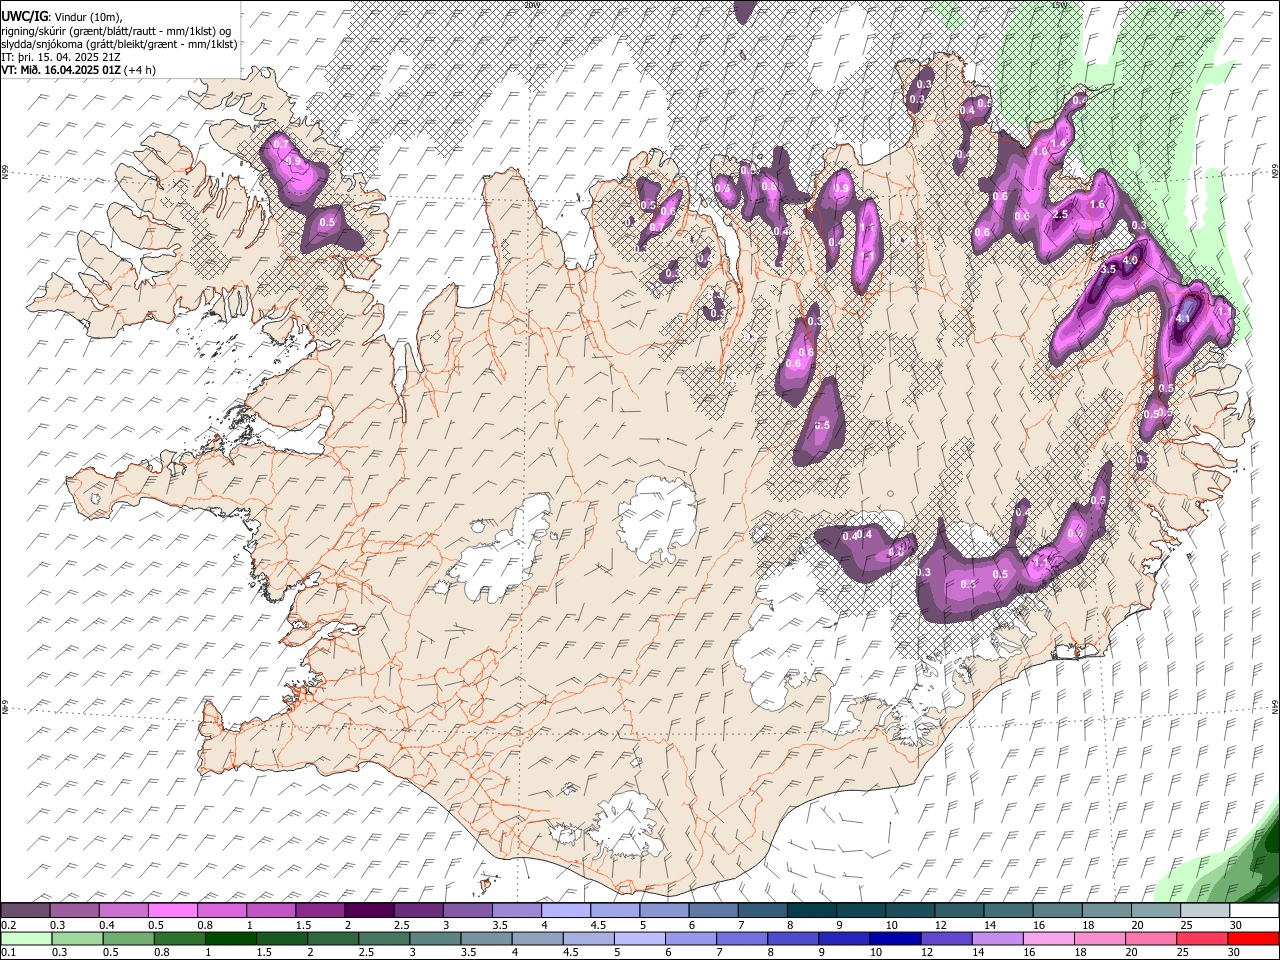Click the '4.1' snowfall value on the map
Image resolution: width=1280 pixels, height=960 pixels.
[x=1184, y=318]
